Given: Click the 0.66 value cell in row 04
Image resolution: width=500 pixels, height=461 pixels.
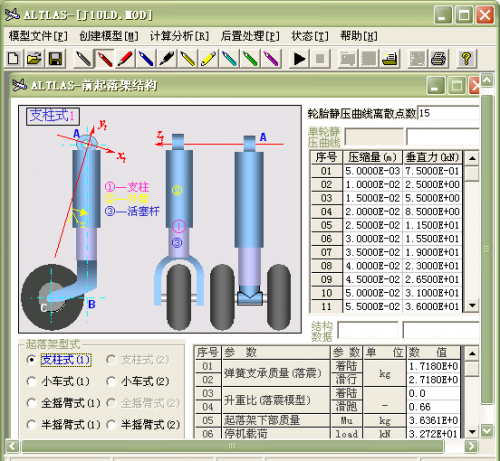Looking at the screenshot, I should pos(433,407).
